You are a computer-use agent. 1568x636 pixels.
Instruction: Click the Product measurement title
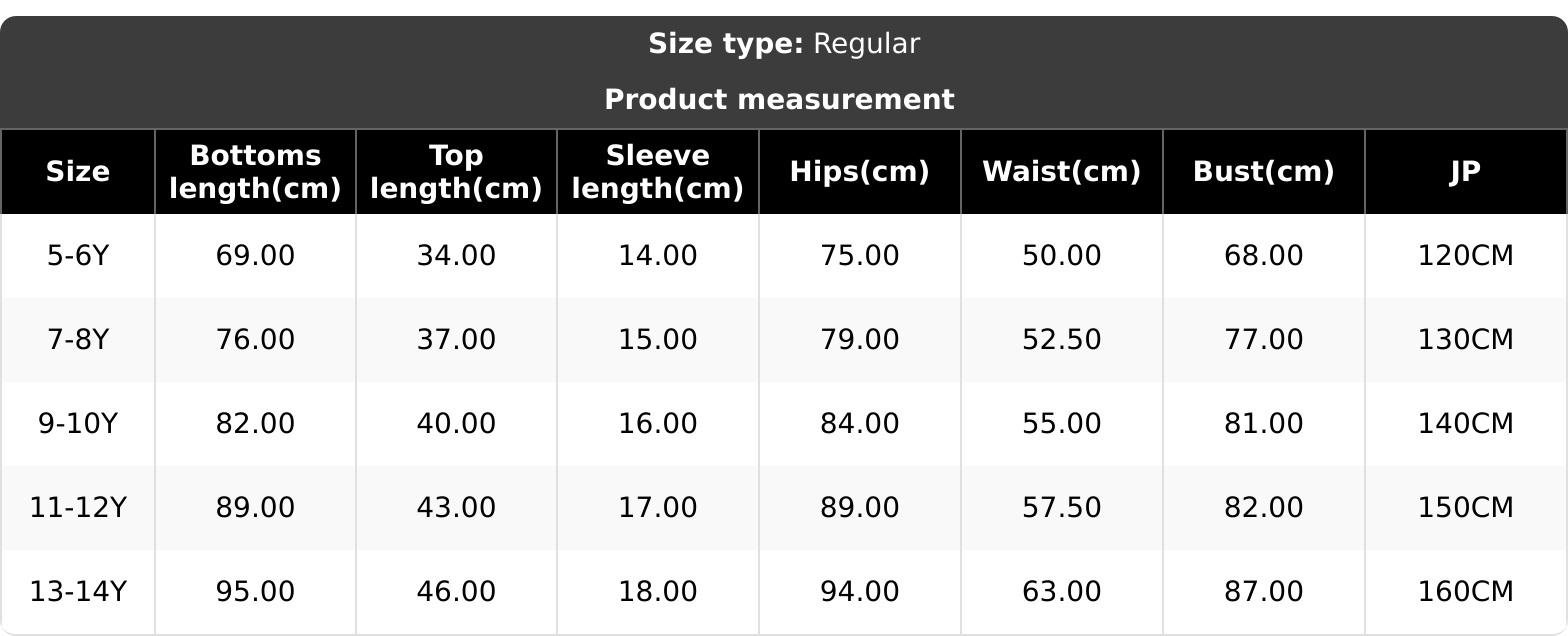point(780,100)
